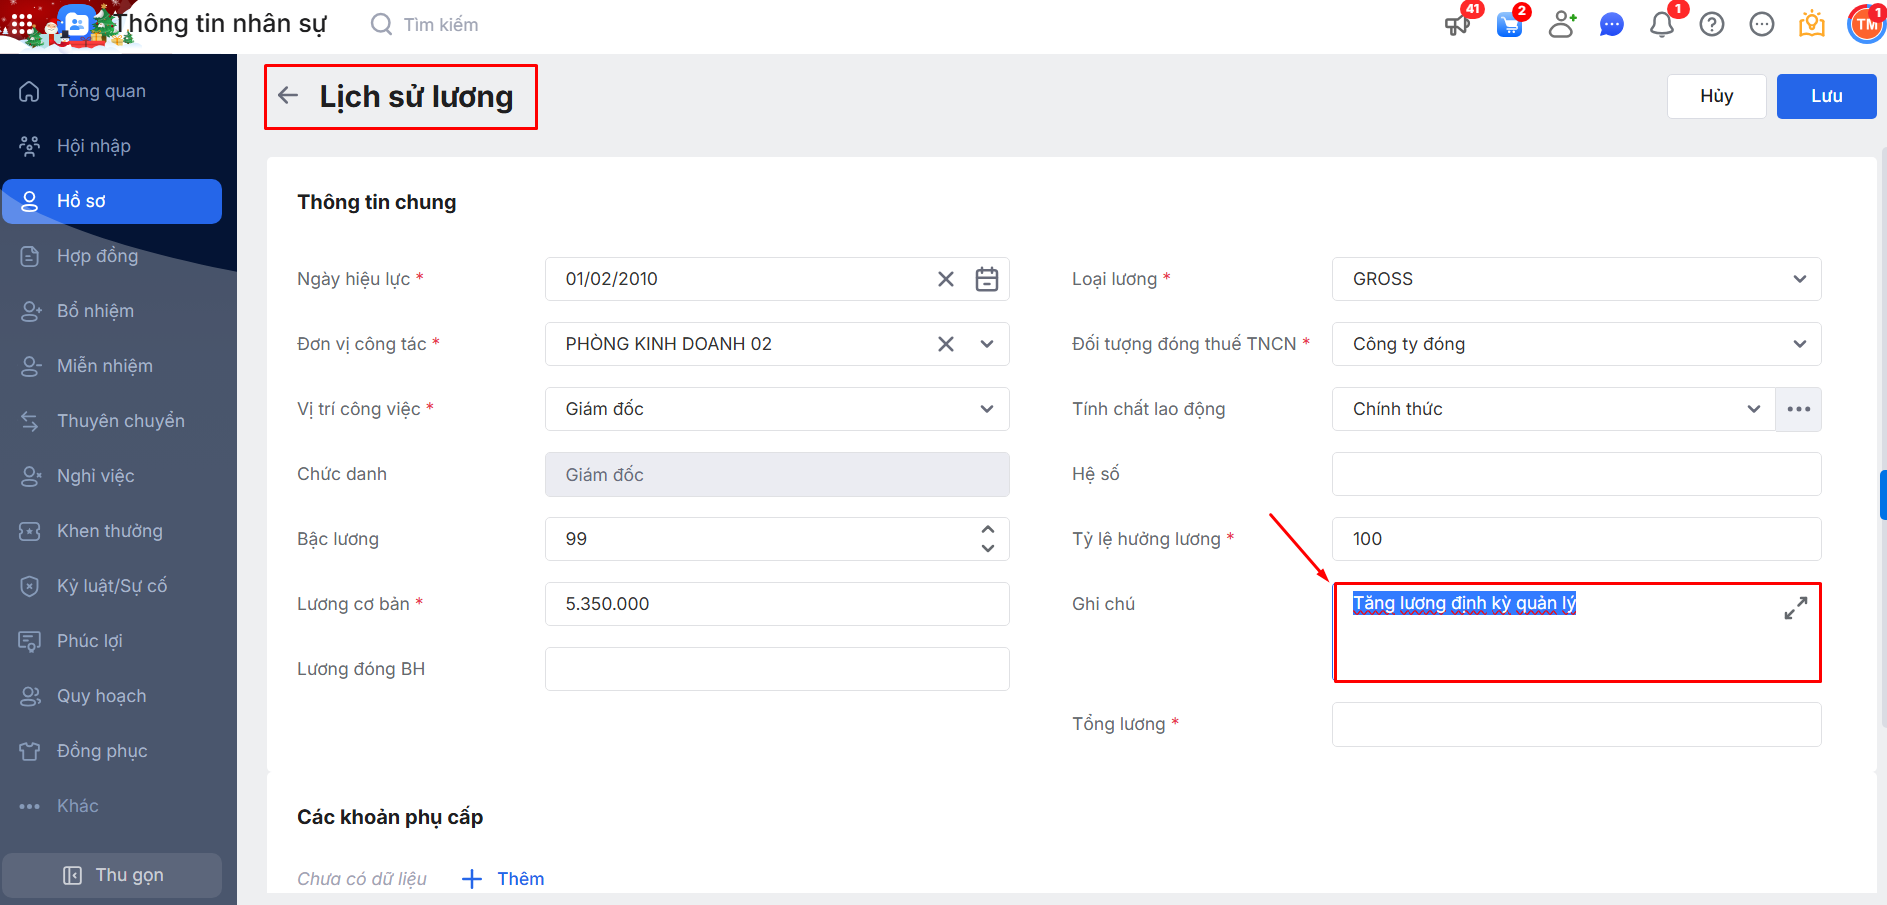
Task: Open Khen thưởng in the sidebar
Action: (109, 531)
